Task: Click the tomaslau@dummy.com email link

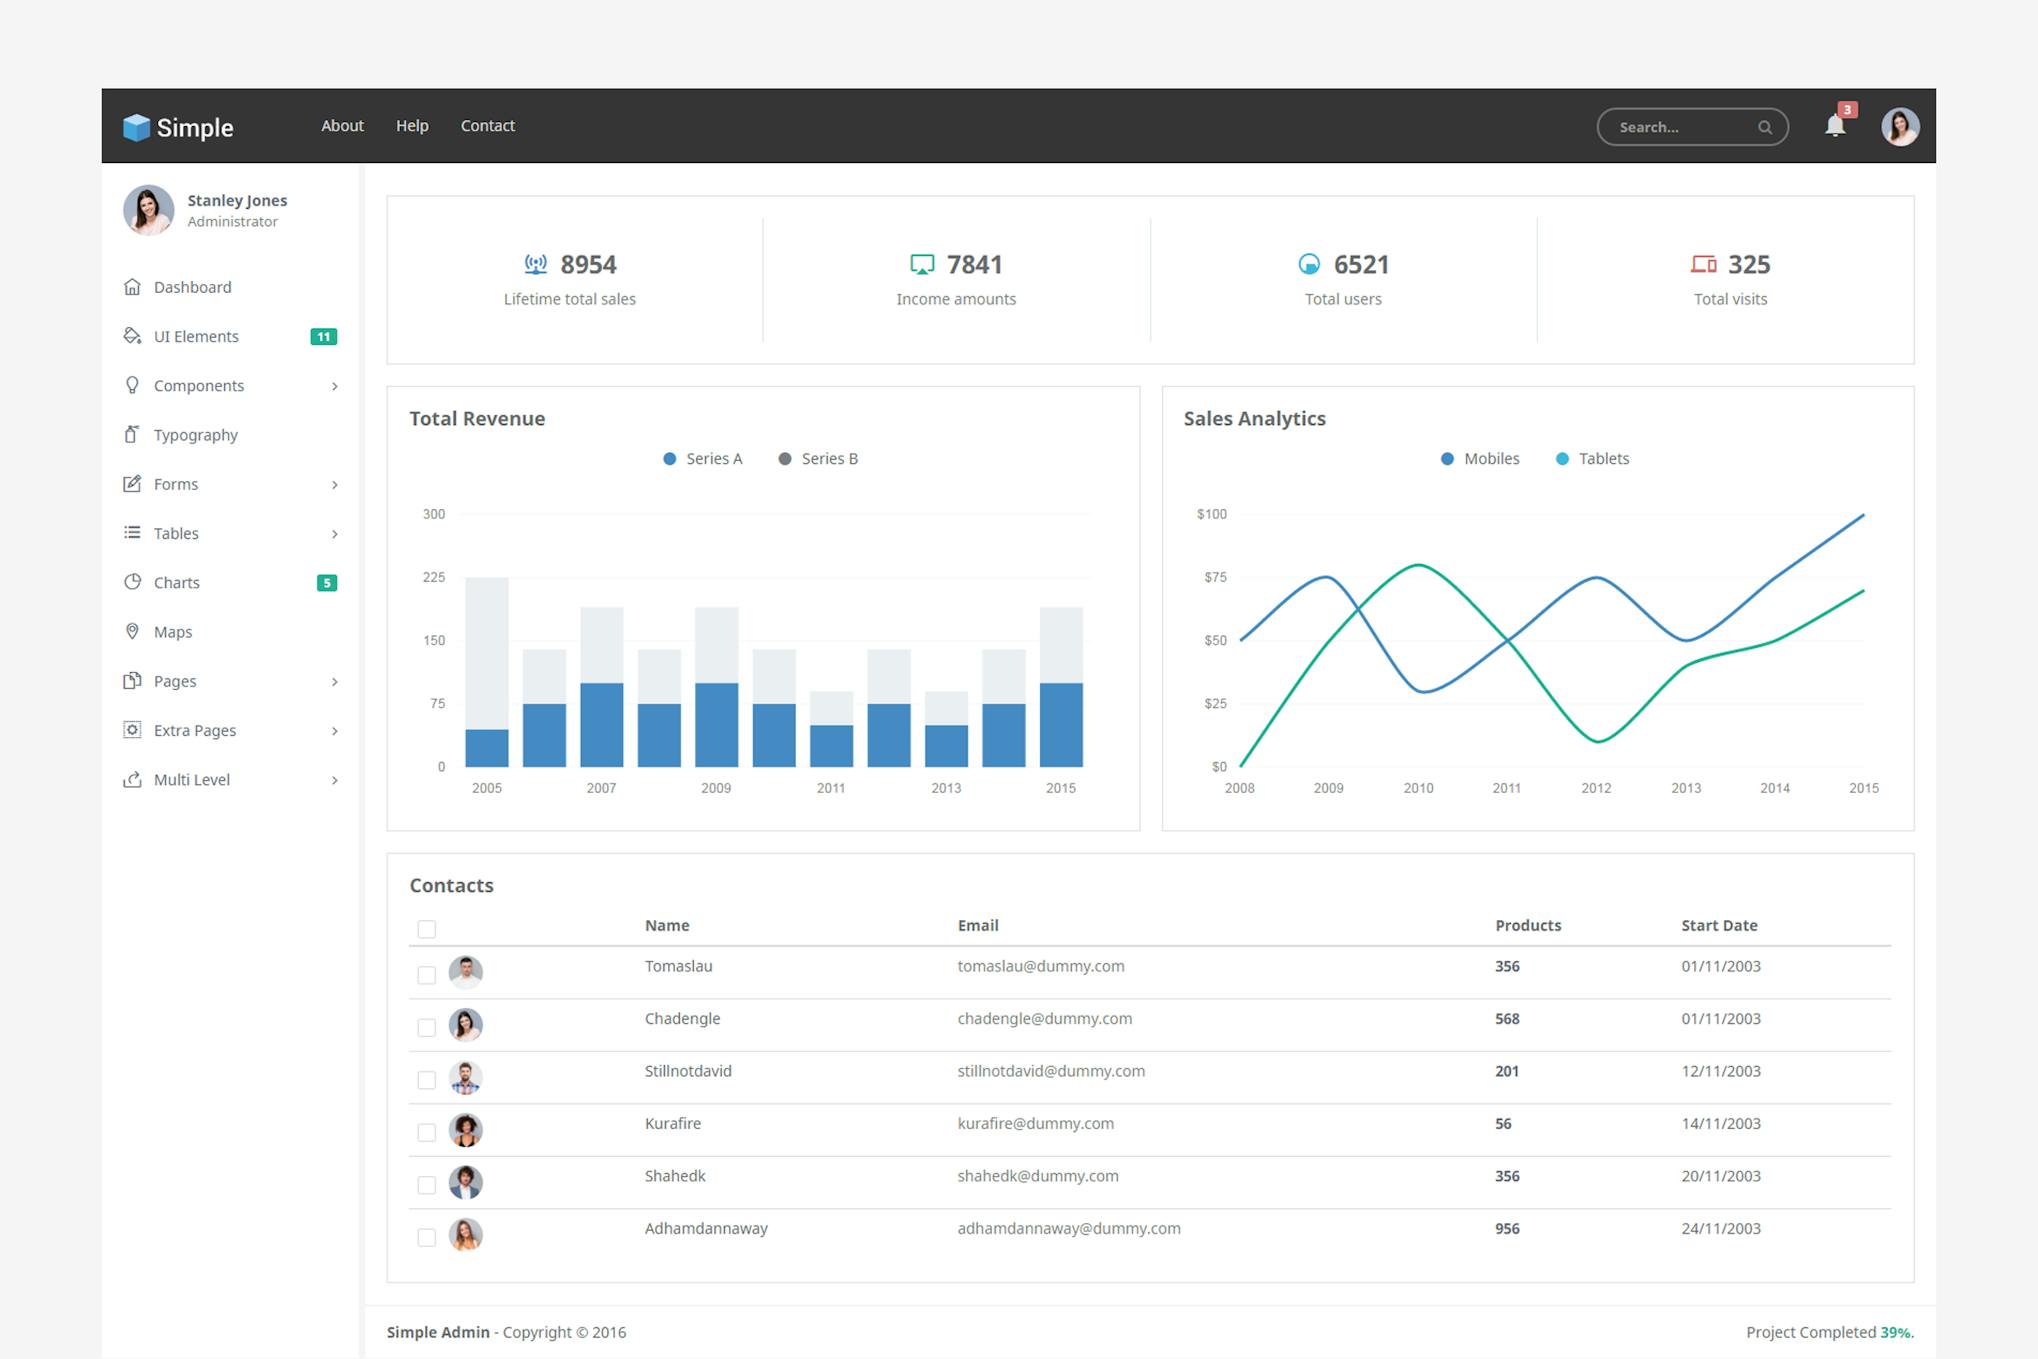Action: (x=1040, y=966)
